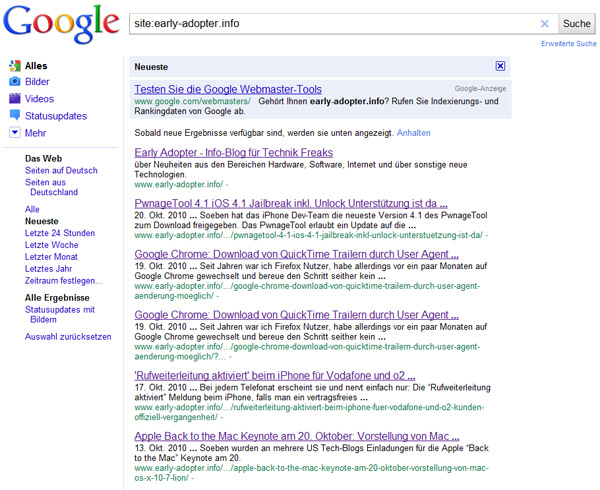Image resolution: width=600 pixels, height=490 pixels.
Task: Select Letzte 24 Stunden filter
Action: [60, 233]
